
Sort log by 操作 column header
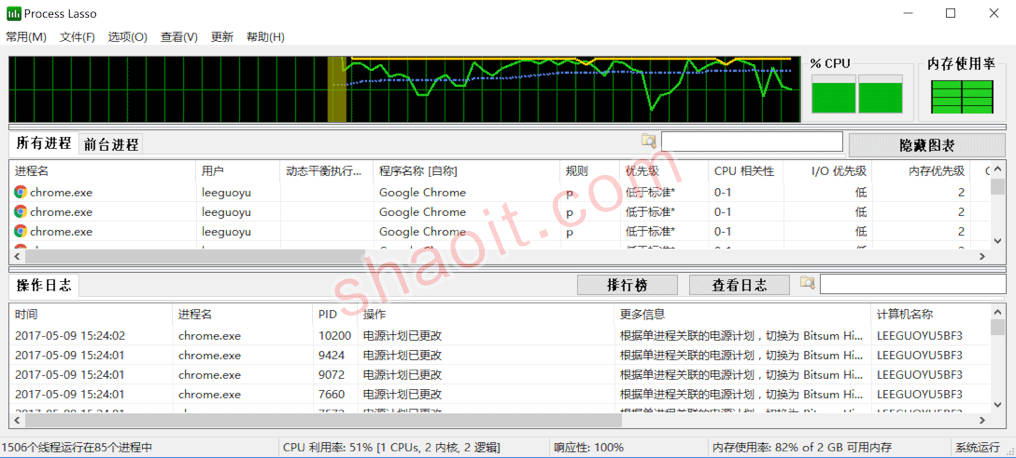[485, 314]
